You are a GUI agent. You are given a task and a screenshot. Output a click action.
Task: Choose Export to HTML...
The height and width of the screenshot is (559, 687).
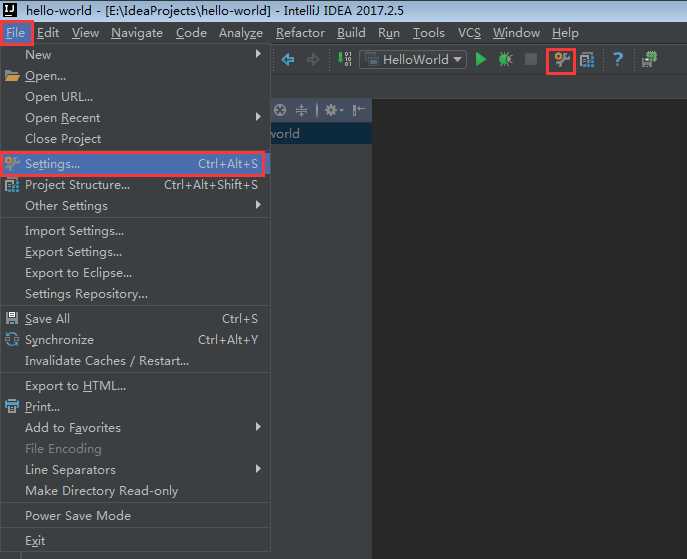click(x=135, y=386)
